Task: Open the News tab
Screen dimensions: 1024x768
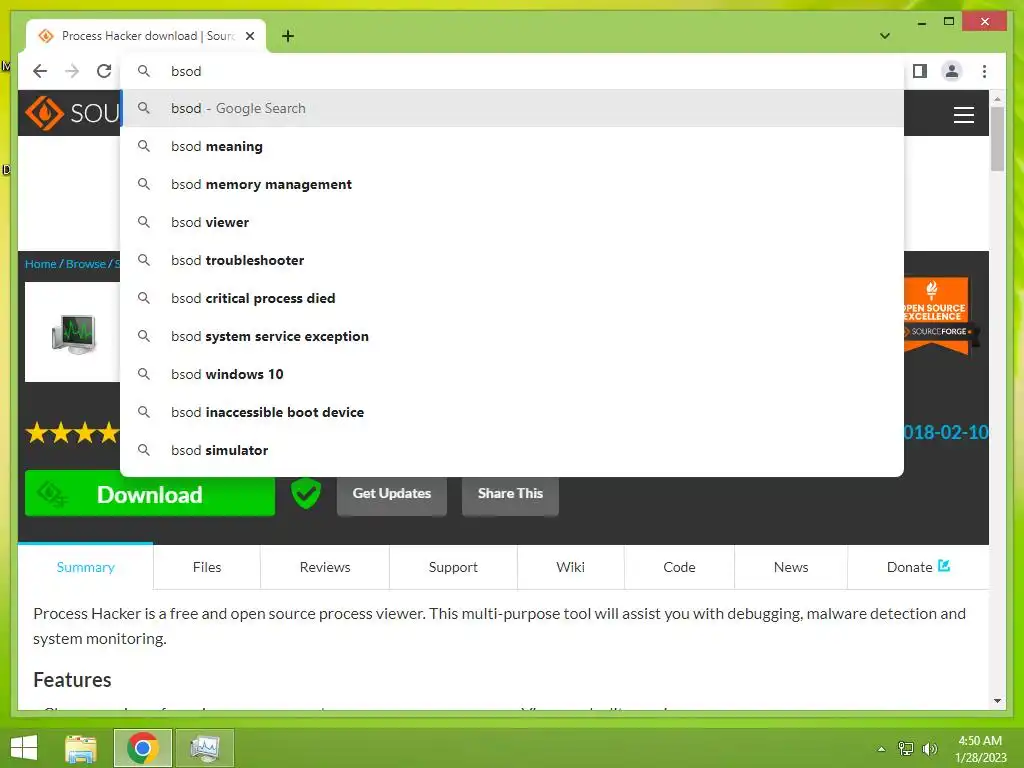Action: point(791,567)
